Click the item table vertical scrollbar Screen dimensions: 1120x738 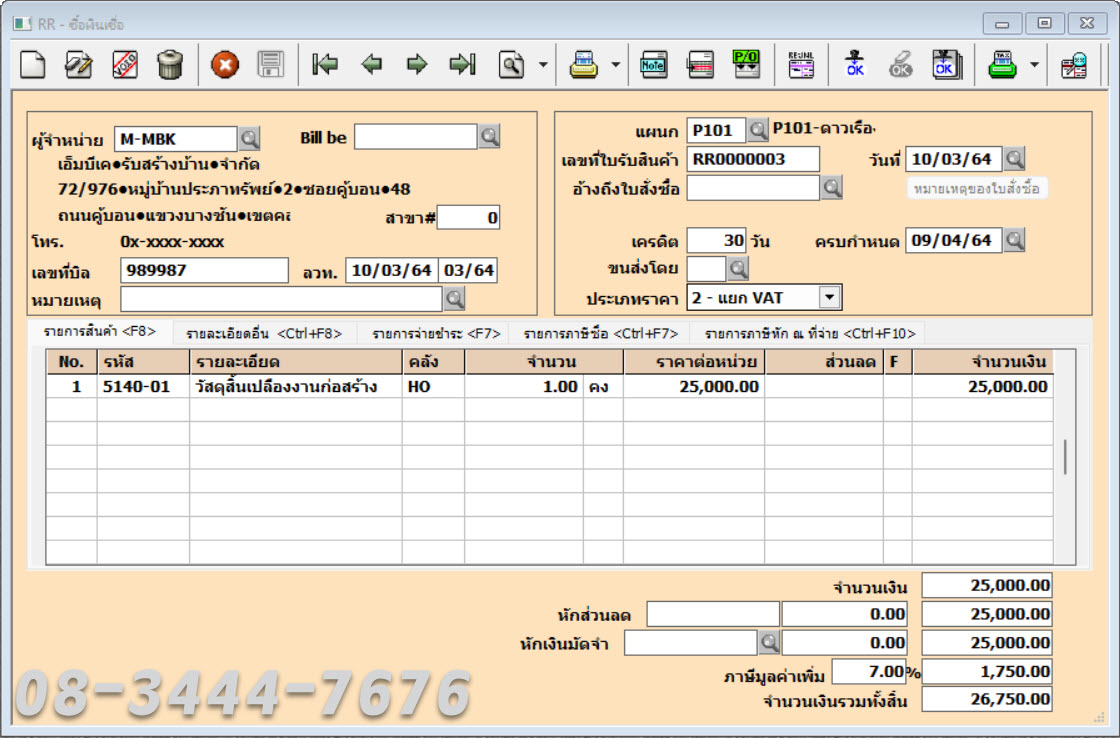pos(1064,457)
